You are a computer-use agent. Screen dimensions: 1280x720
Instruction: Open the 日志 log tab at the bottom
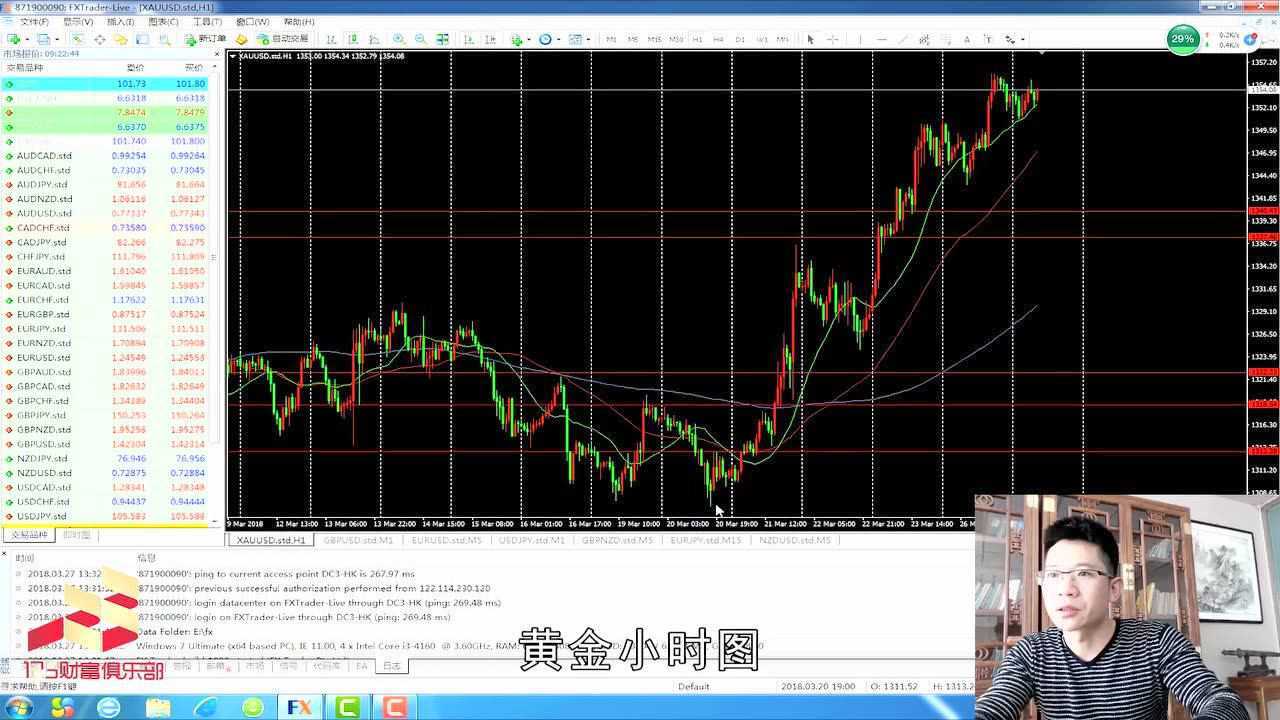pyautogui.click(x=390, y=666)
